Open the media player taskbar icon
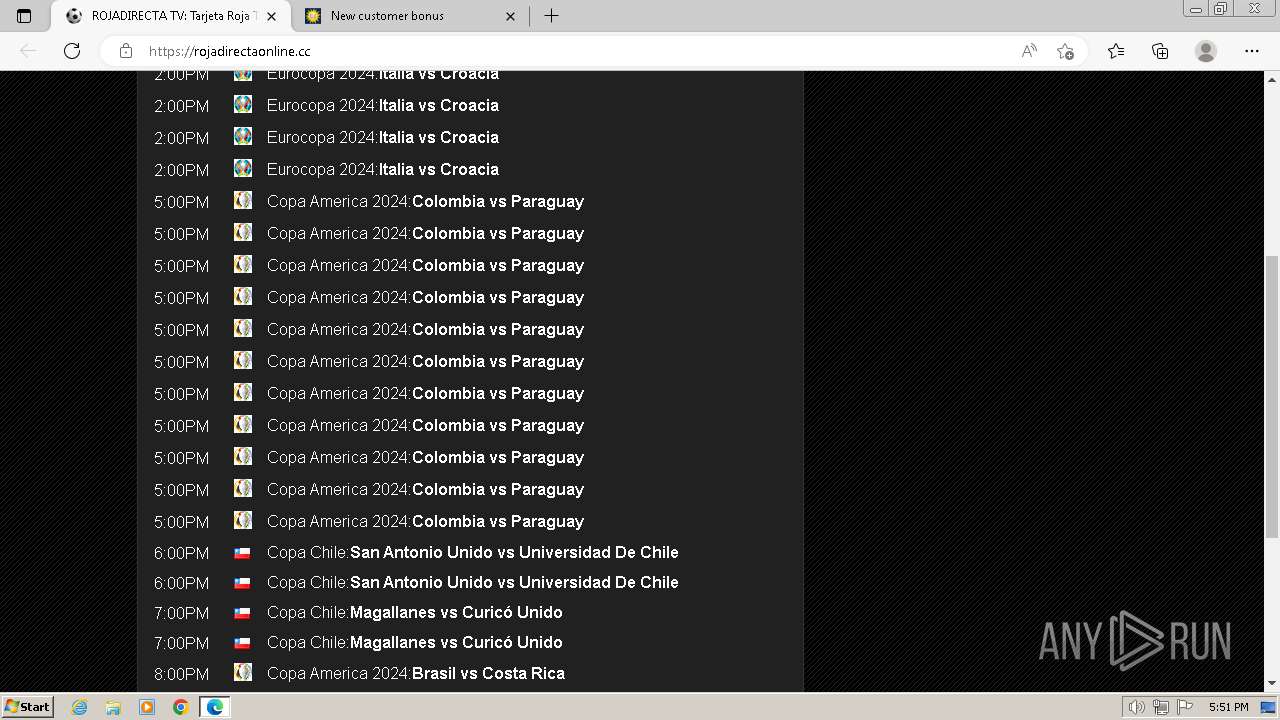The height and width of the screenshot is (720, 1280). pos(147,707)
